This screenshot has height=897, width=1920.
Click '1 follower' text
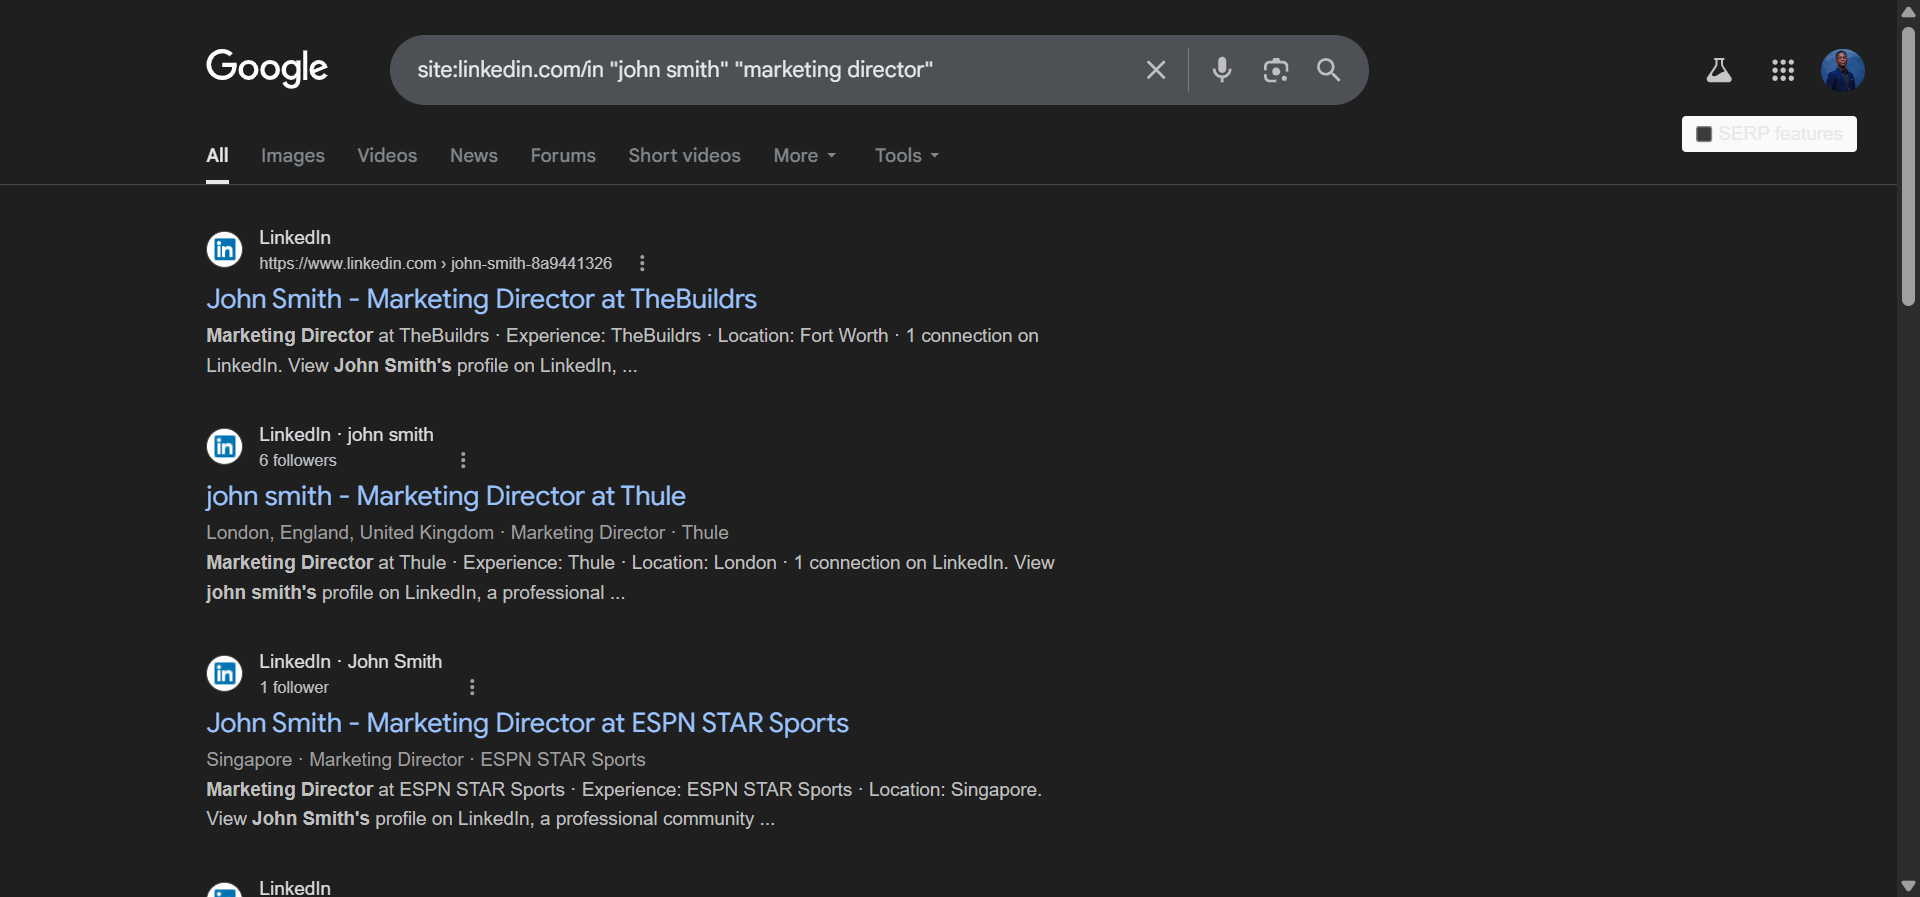click(294, 687)
